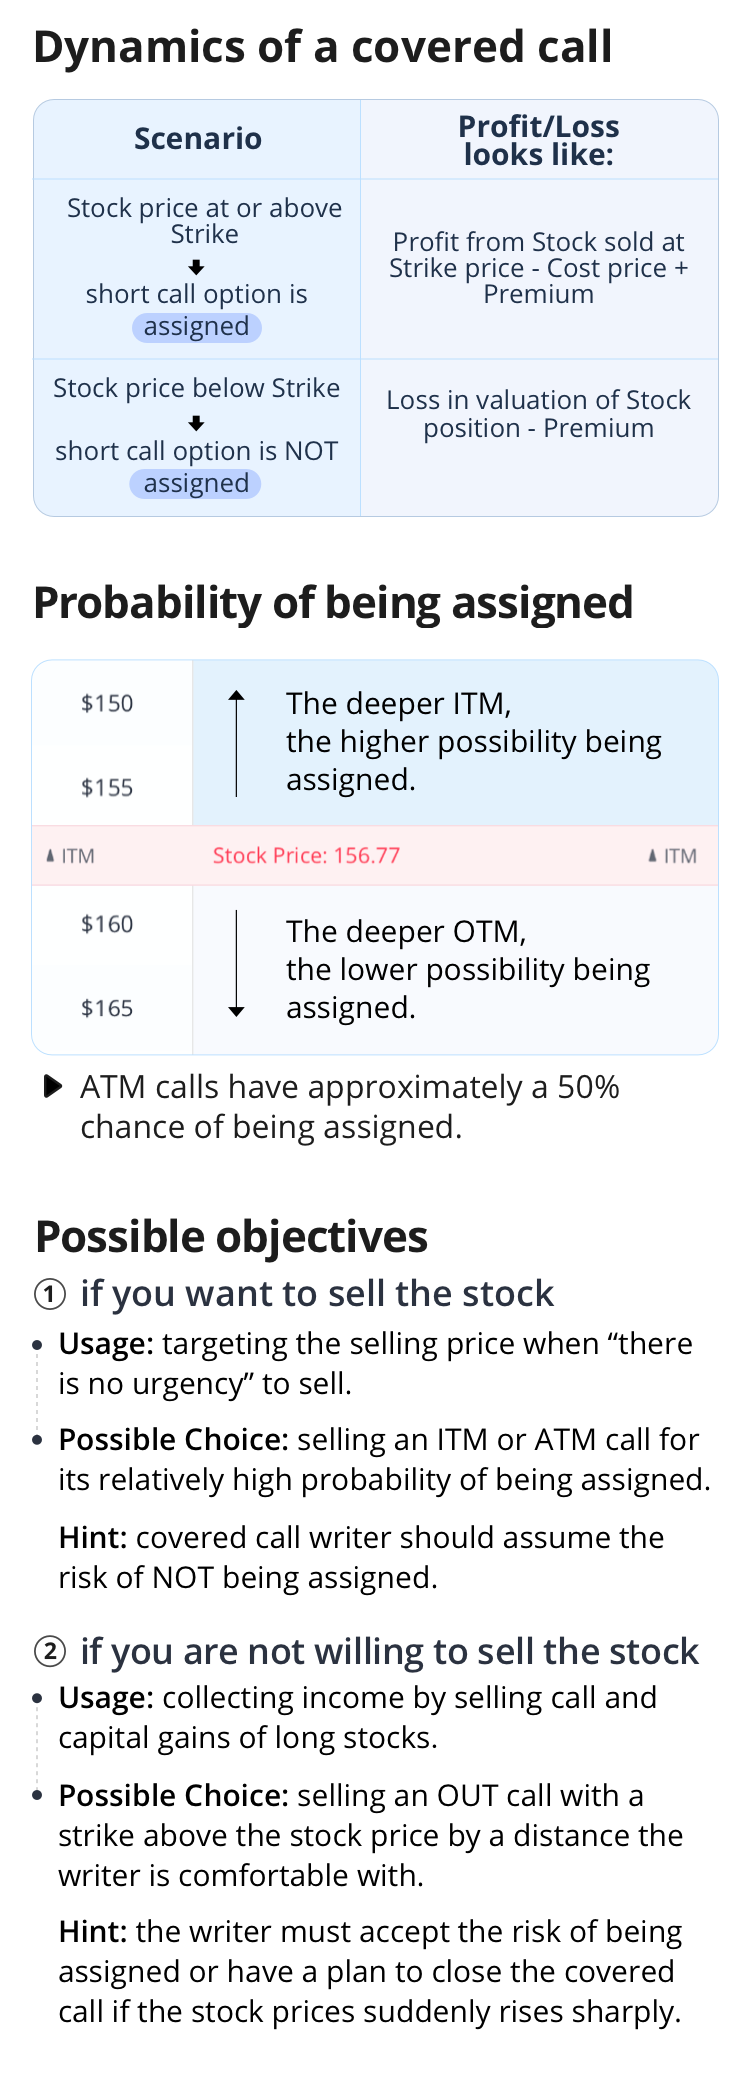Click the triangle bullet before "ATM calls"
The height and width of the screenshot is (2078, 750).
click(x=53, y=1087)
